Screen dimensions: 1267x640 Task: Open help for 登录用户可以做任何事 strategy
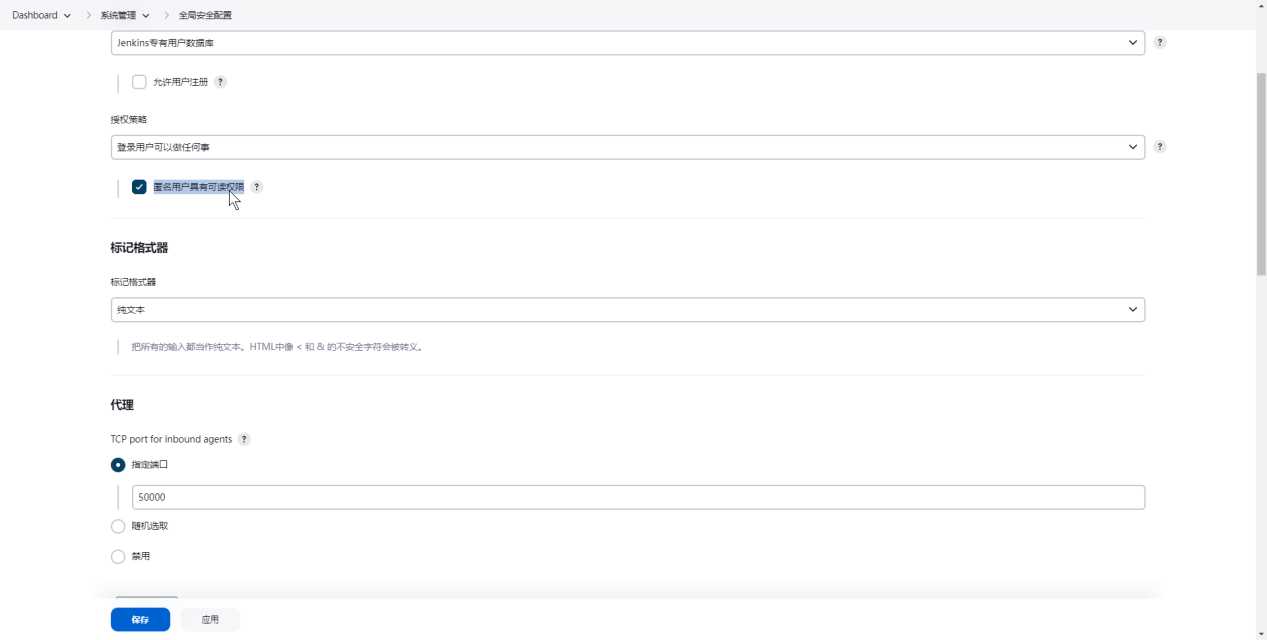1160,147
